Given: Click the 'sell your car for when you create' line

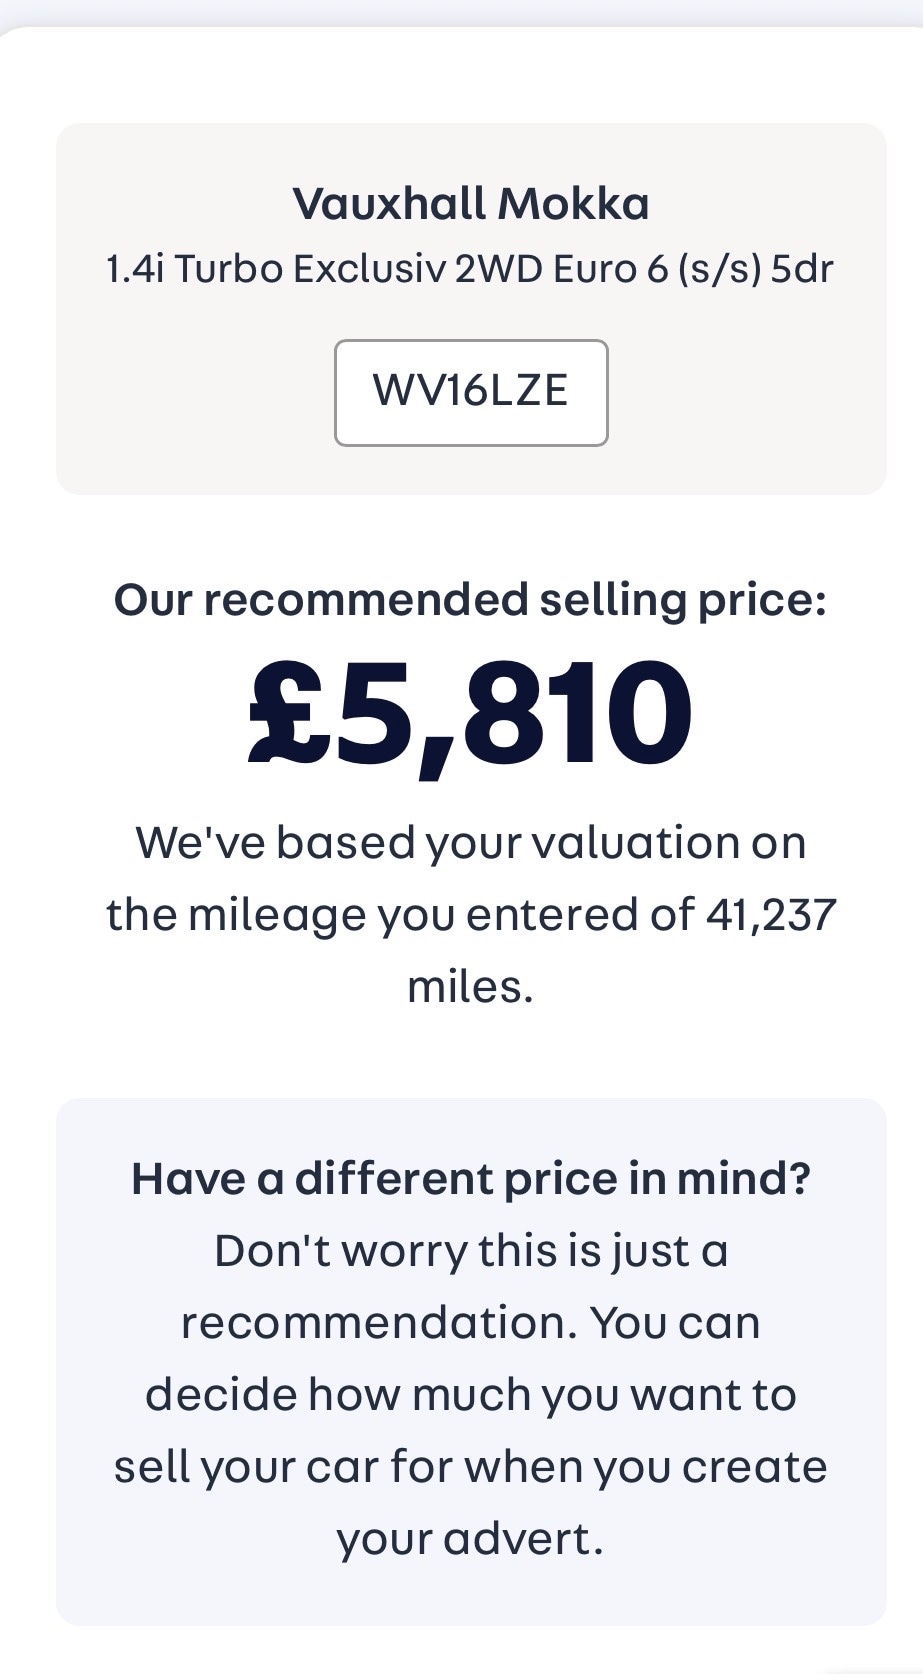Looking at the screenshot, I should [x=470, y=1467].
